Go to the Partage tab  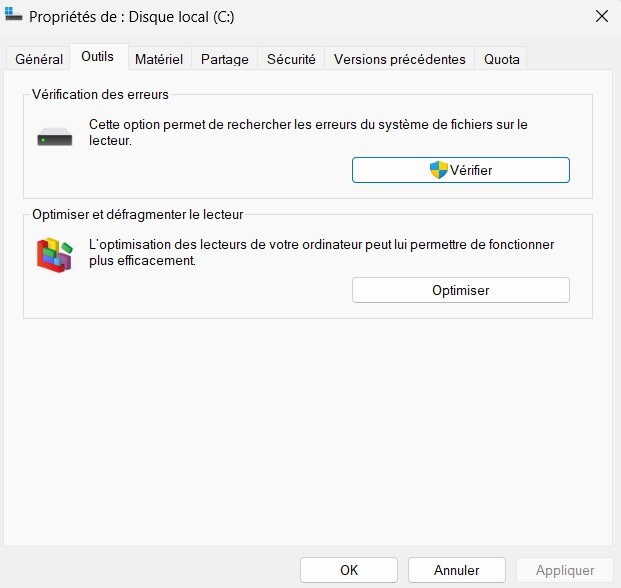225,59
